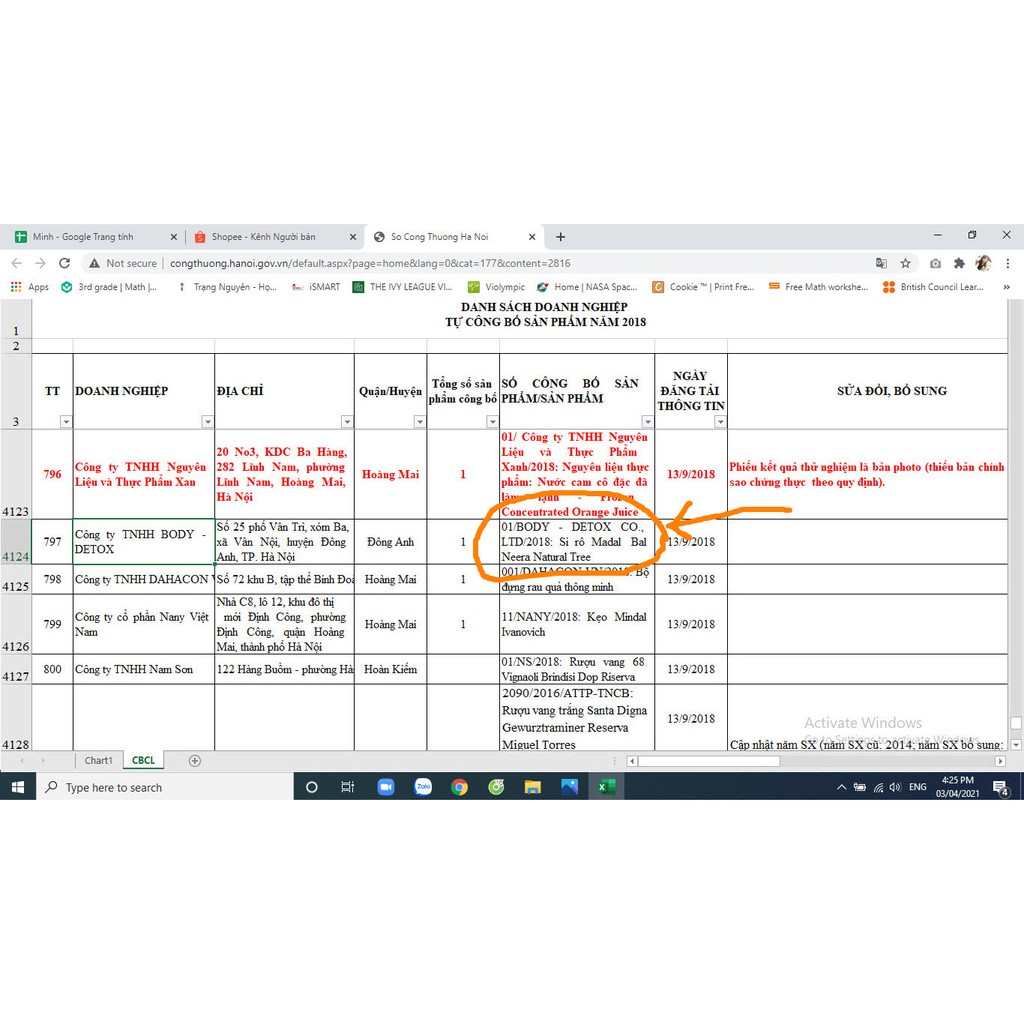This screenshot has width=1024, height=1024.
Task: Click the Excel icon in the taskbar
Action: pyautogui.click(x=605, y=787)
